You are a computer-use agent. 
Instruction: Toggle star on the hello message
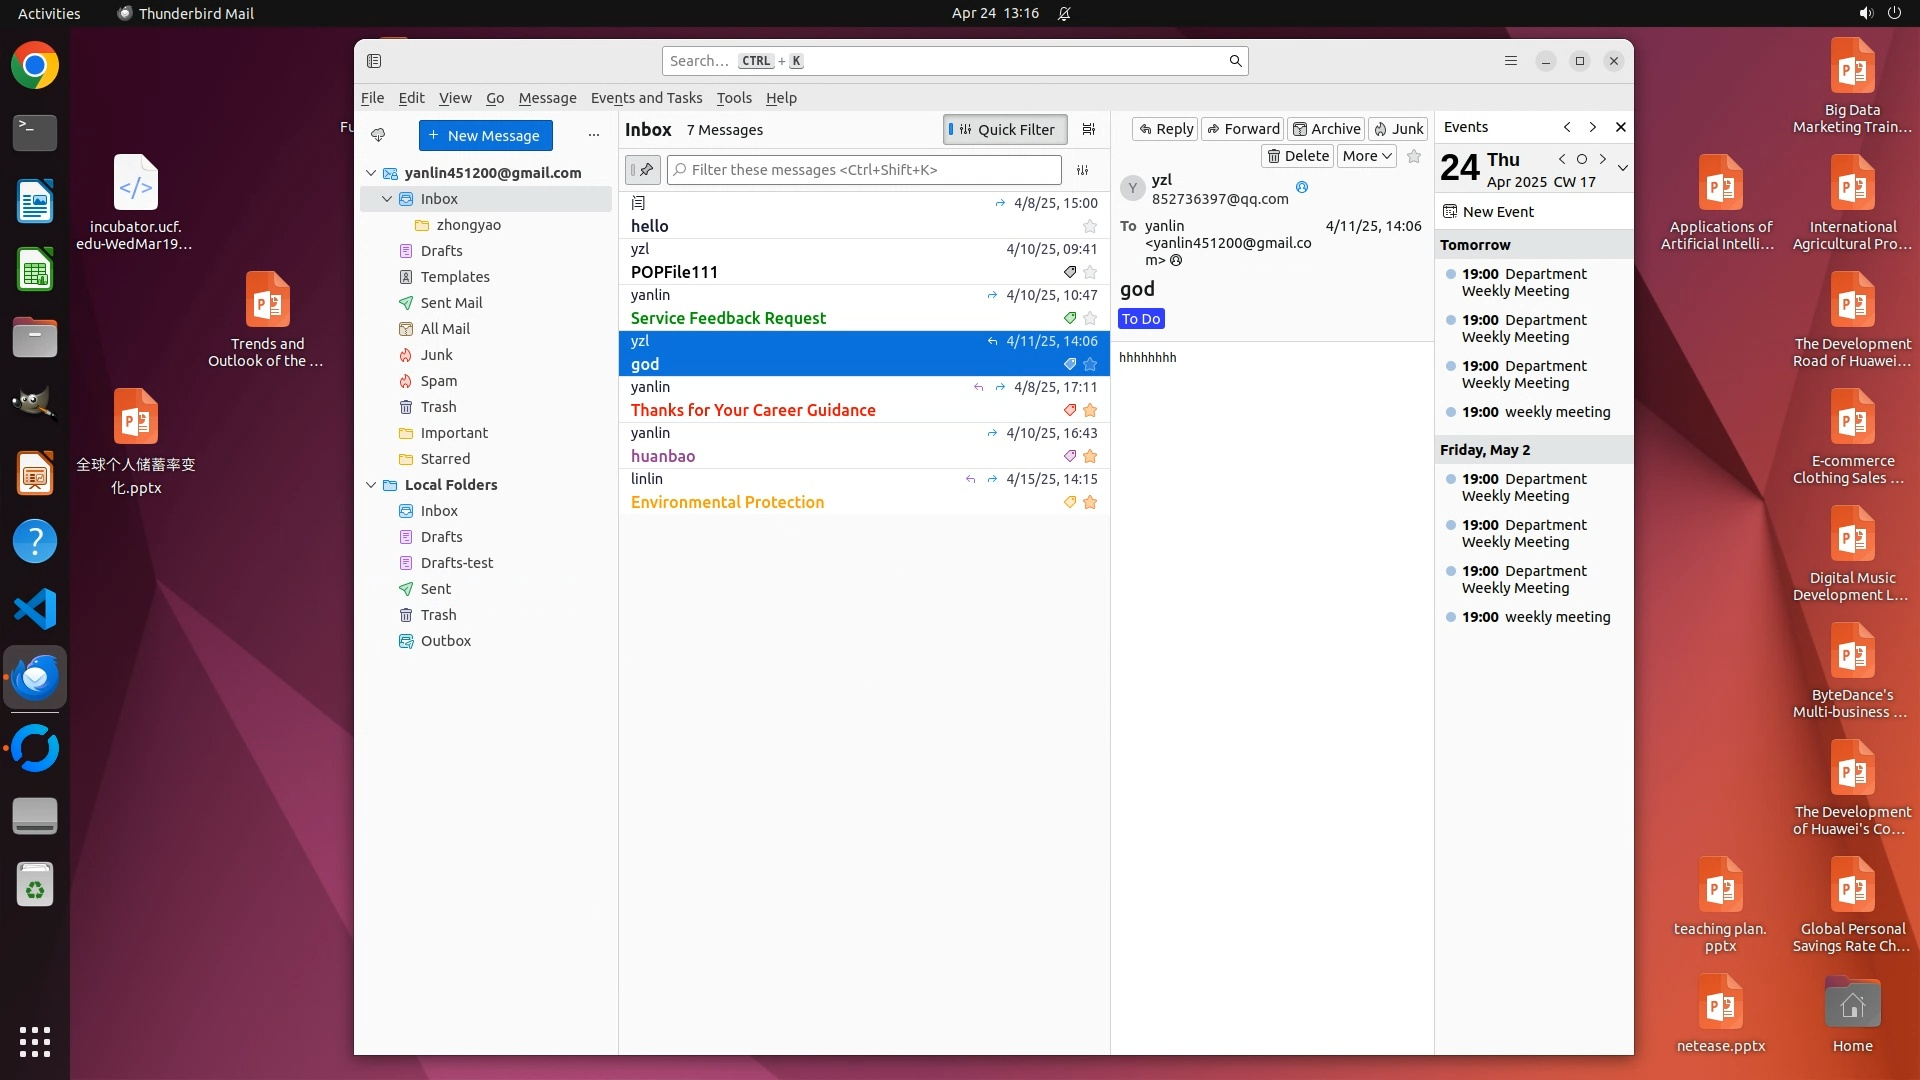point(1090,227)
